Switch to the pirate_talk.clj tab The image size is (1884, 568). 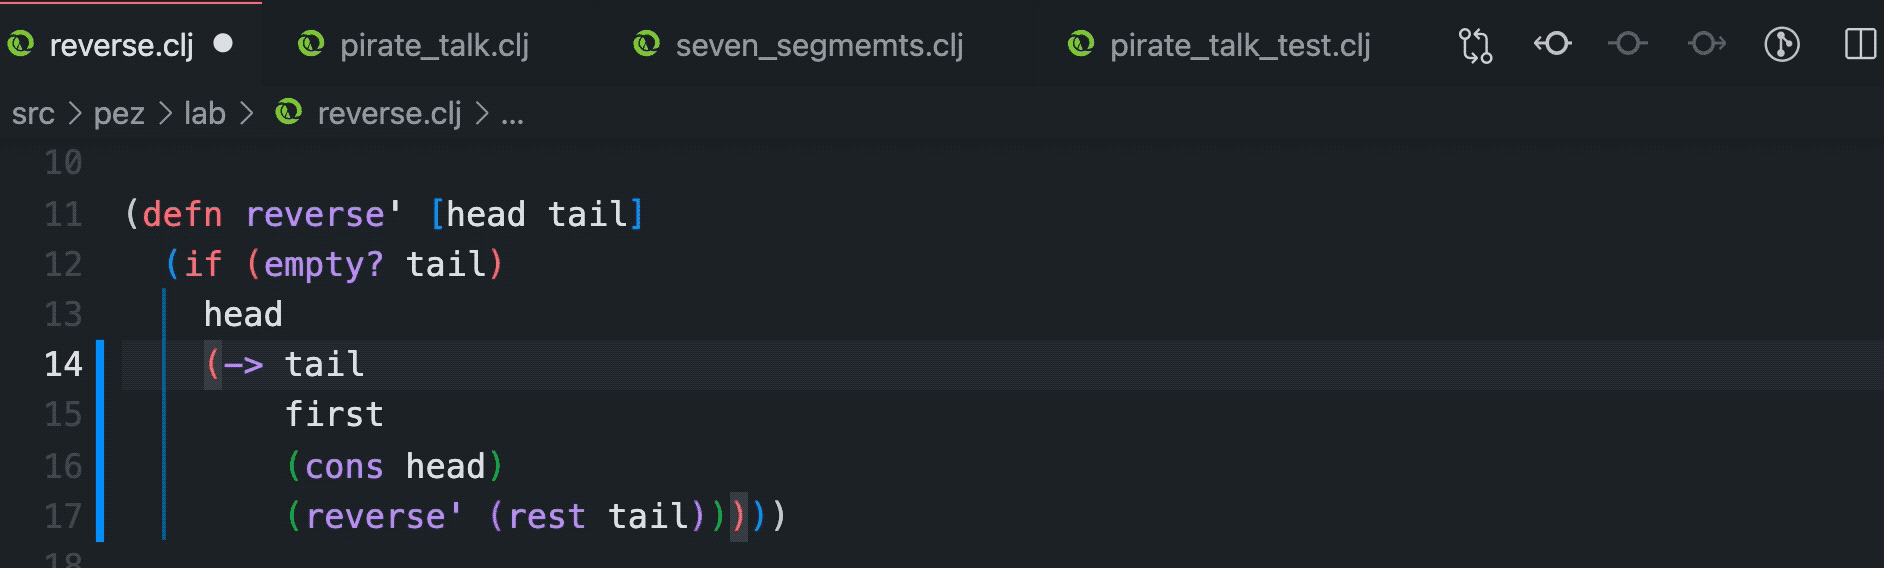pos(434,45)
